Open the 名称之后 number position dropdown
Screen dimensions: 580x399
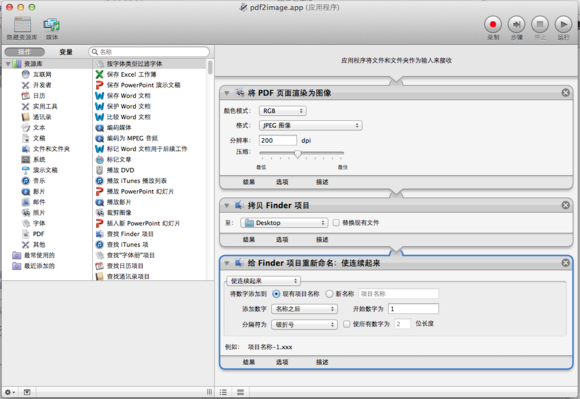click(x=304, y=309)
